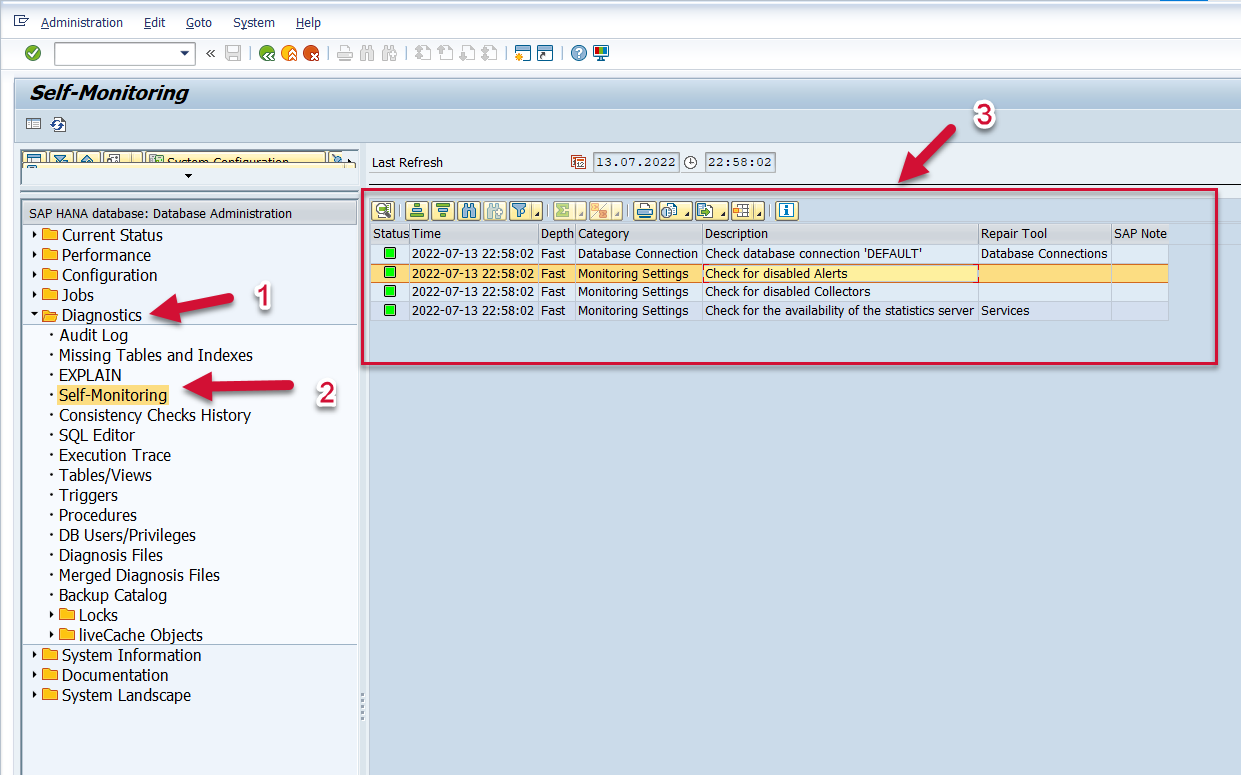Open SQL Editor in the Diagnostics tree
Screen dimensions: 1241x775
96,435
